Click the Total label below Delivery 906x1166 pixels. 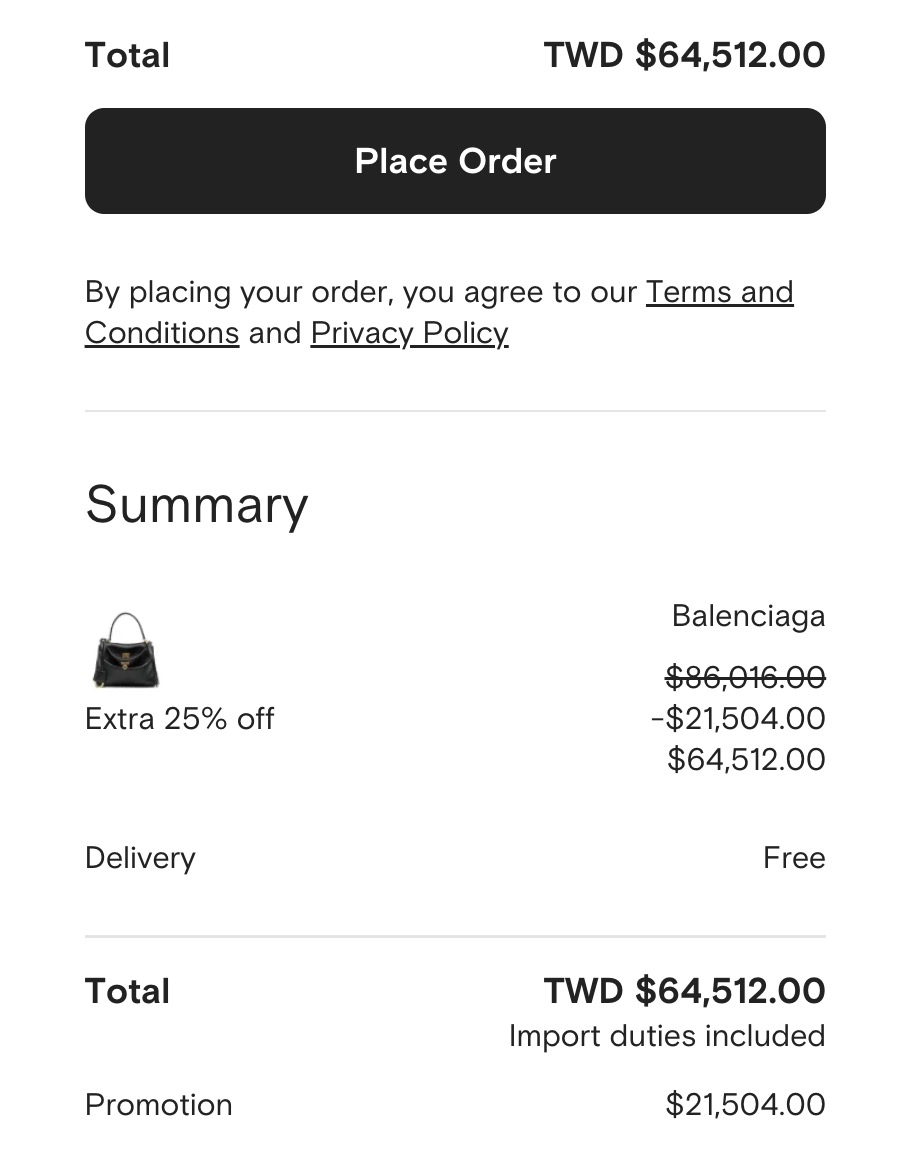(x=127, y=991)
